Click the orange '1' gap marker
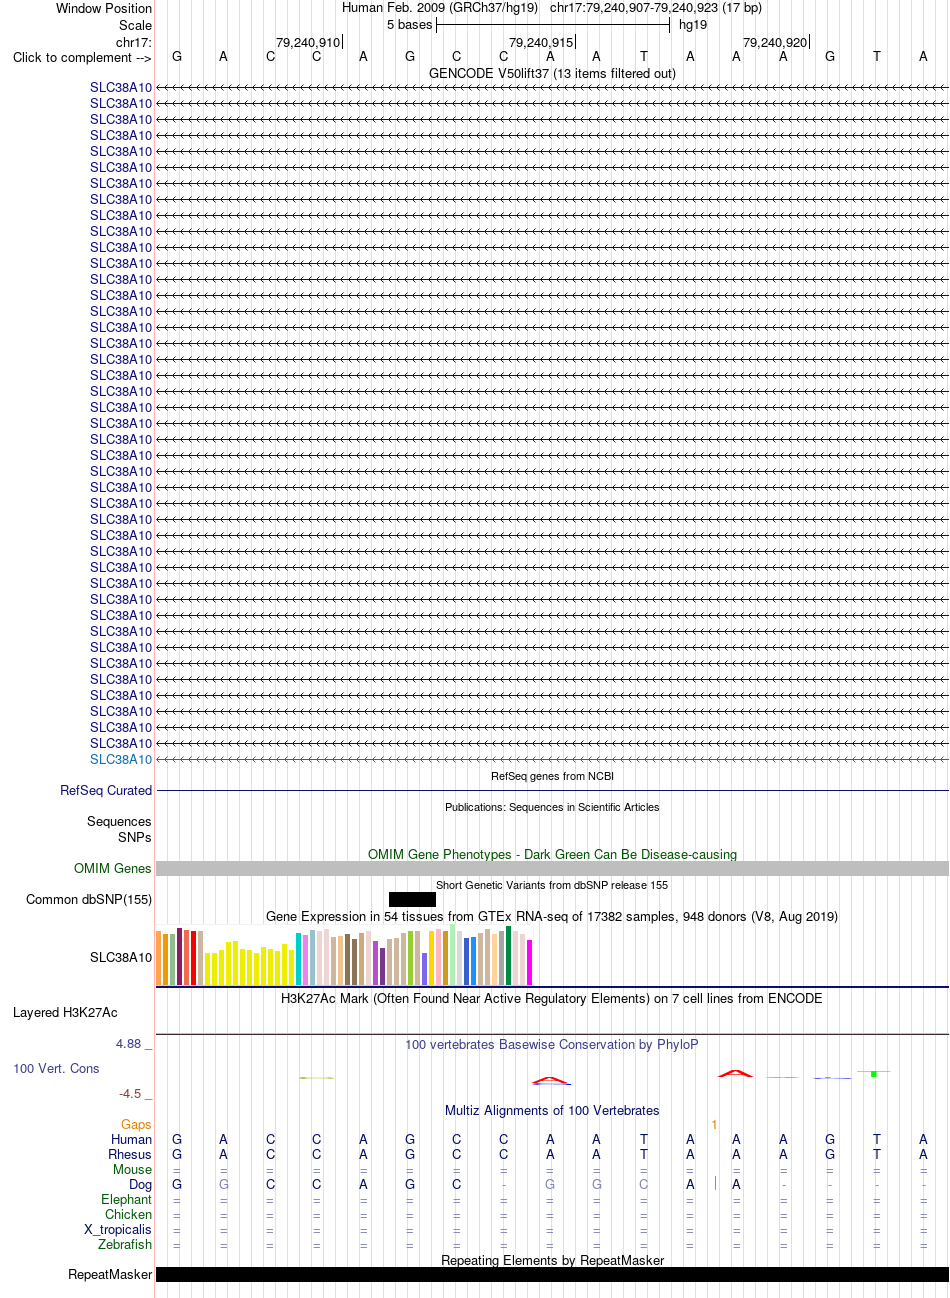Screen dimensions: 950x1298 (714, 1125)
